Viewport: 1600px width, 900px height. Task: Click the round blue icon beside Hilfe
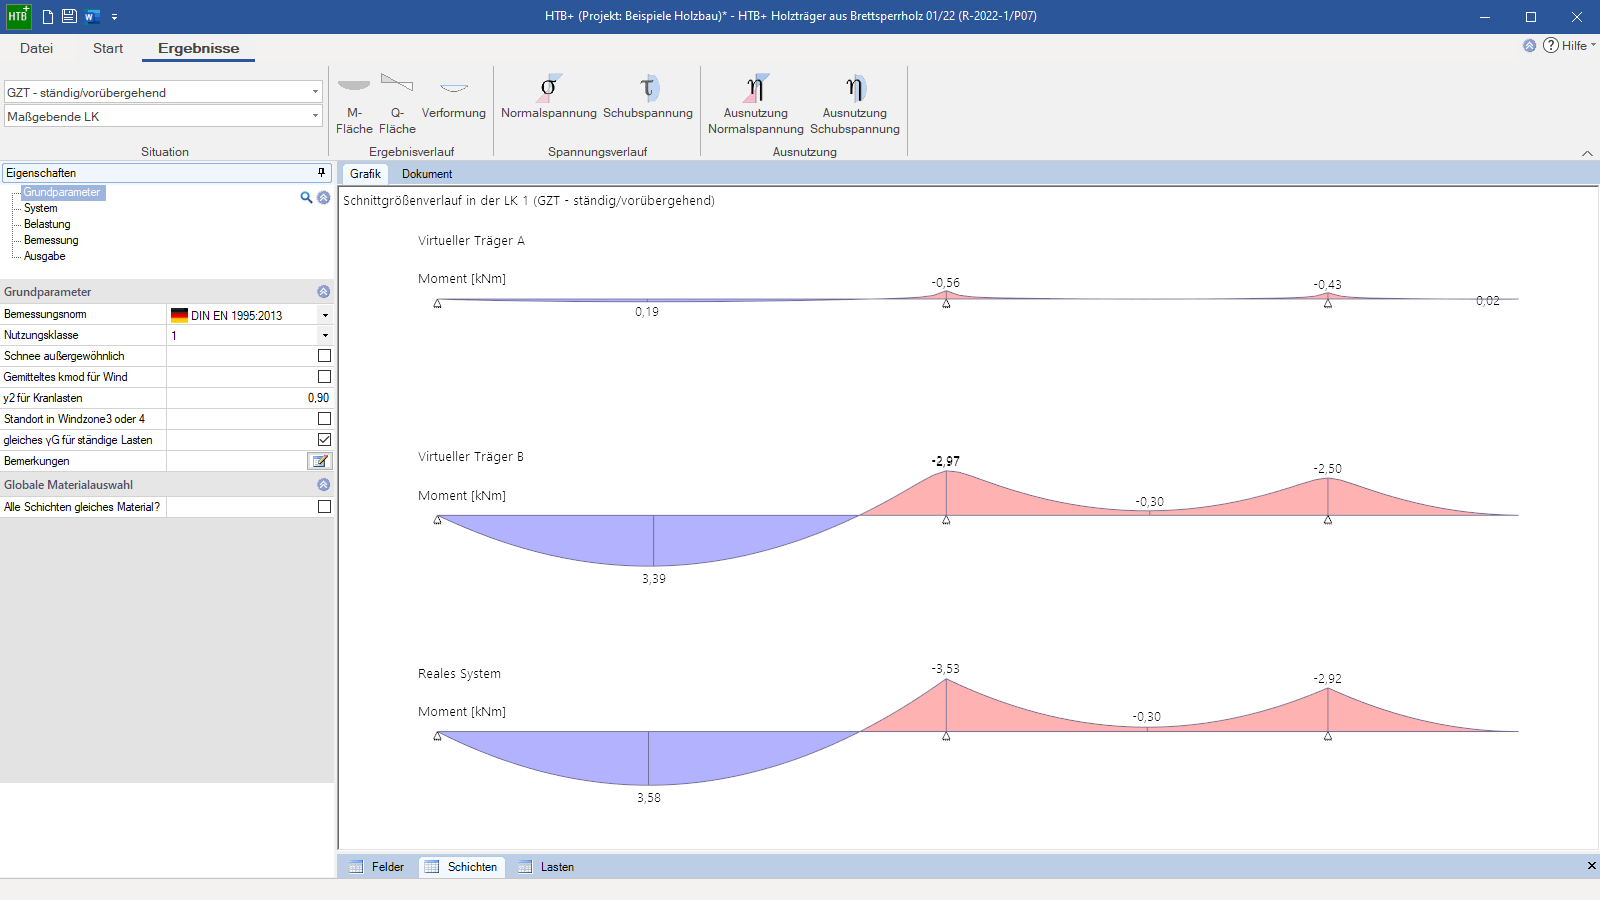click(1529, 45)
